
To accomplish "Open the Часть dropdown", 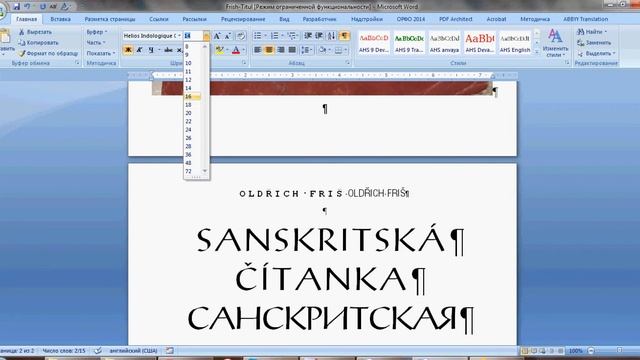I will (96, 42).
